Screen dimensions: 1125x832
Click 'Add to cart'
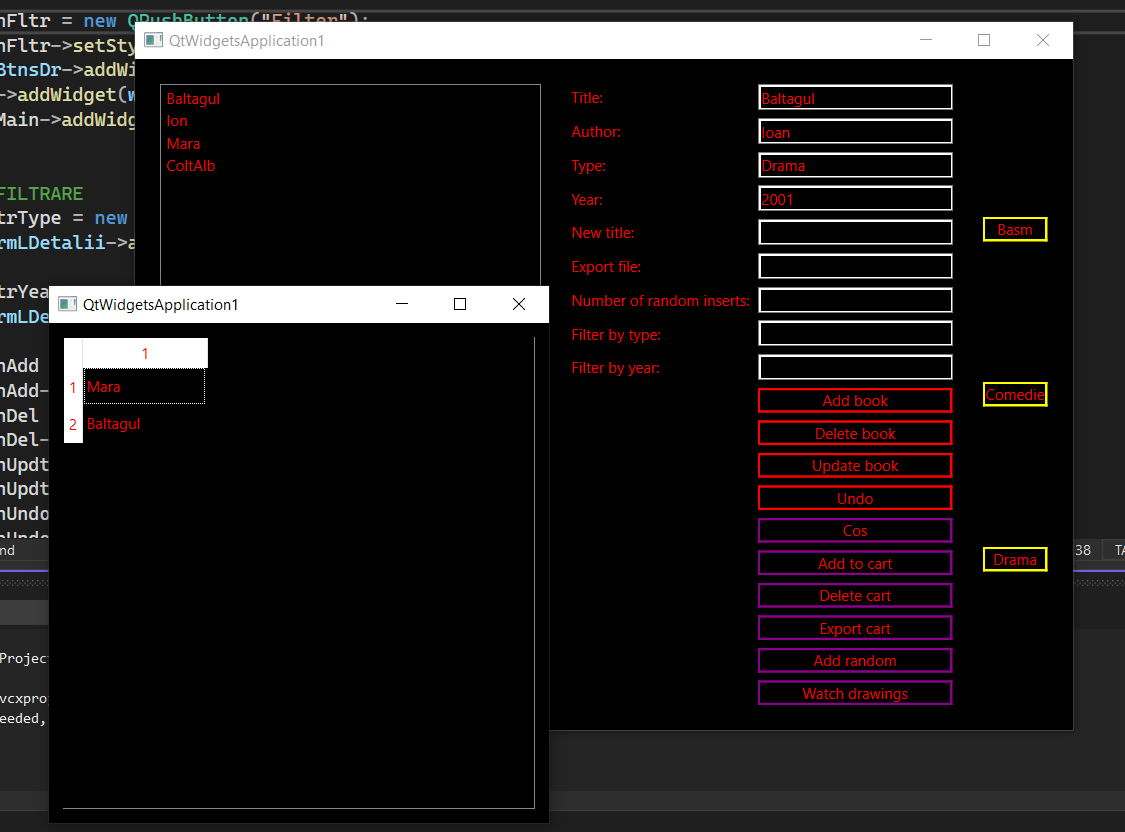(x=855, y=563)
